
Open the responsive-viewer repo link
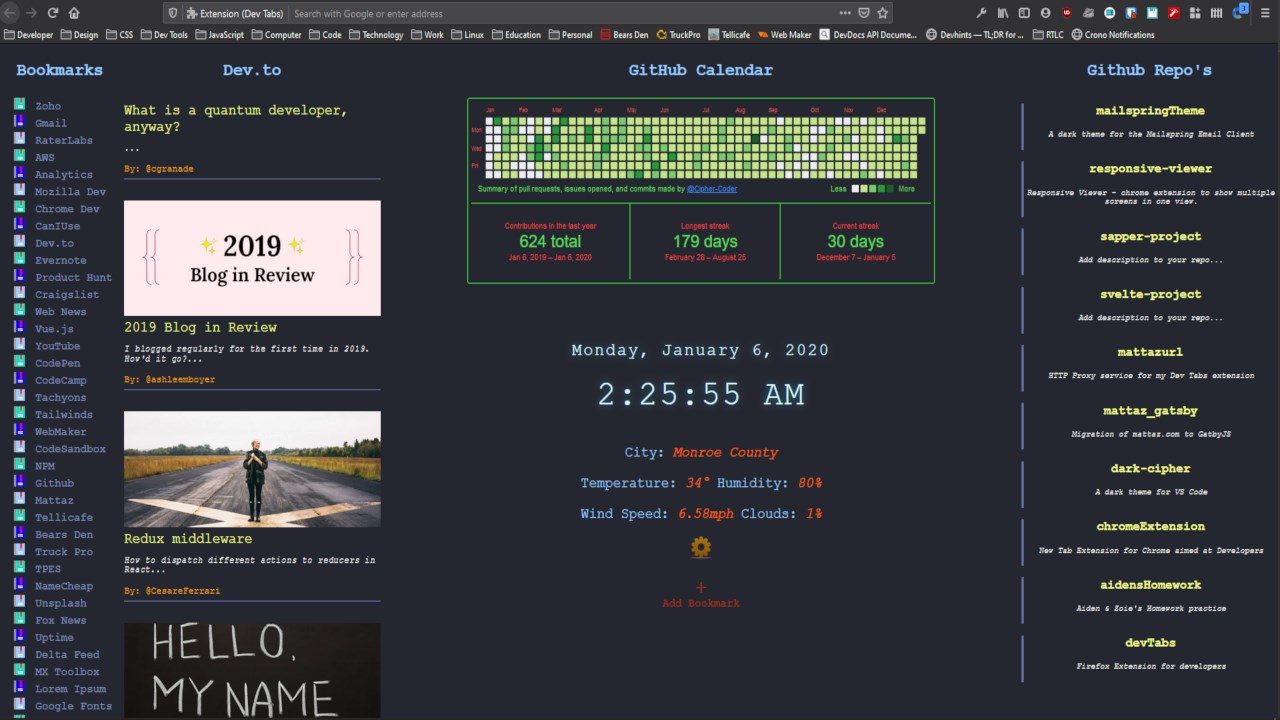pyautogui.click(x=1150, y=169)
